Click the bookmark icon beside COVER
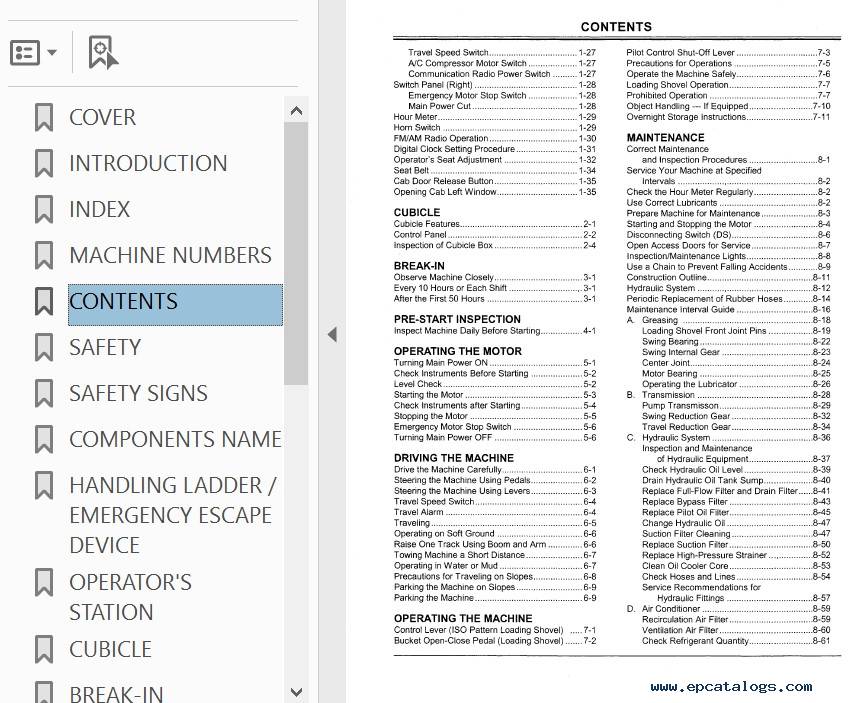Image resolution: width=863 pixels, height=703 pixels. (x=44, y=117)
